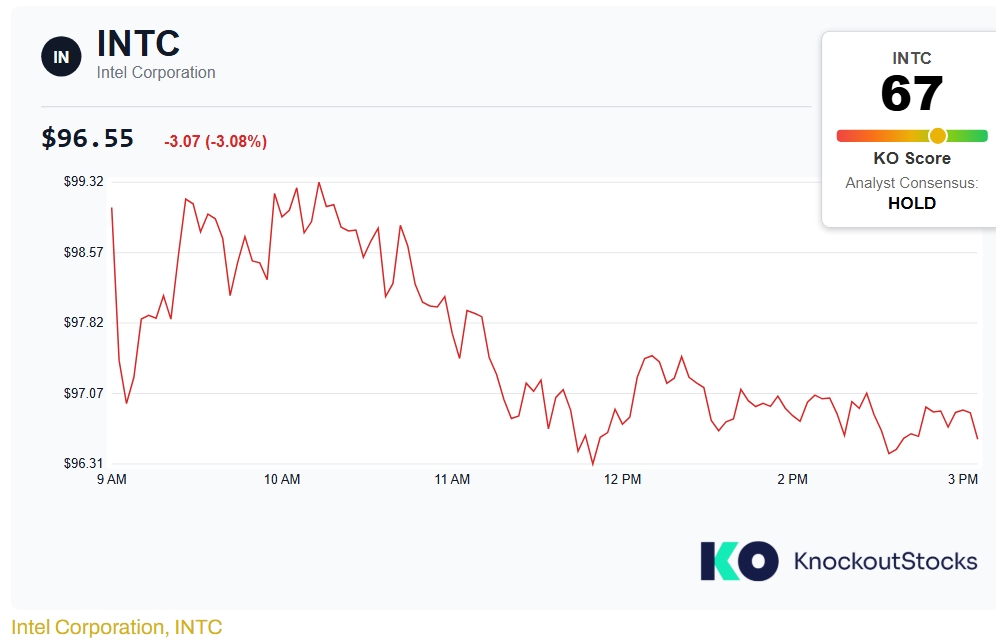Click the $98.57 y-axis label
The height and width of the screenshot is (643, 996).
[83, 252]
